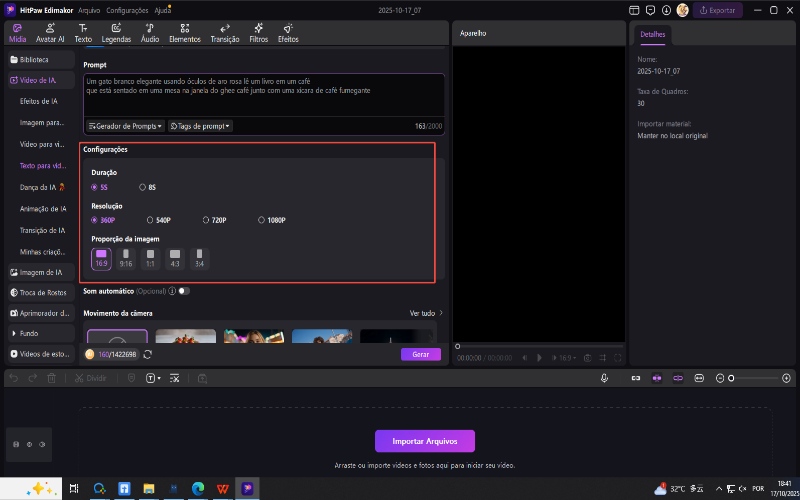Open the Ajuda menu
800x500 pixels.
[162, 10]
